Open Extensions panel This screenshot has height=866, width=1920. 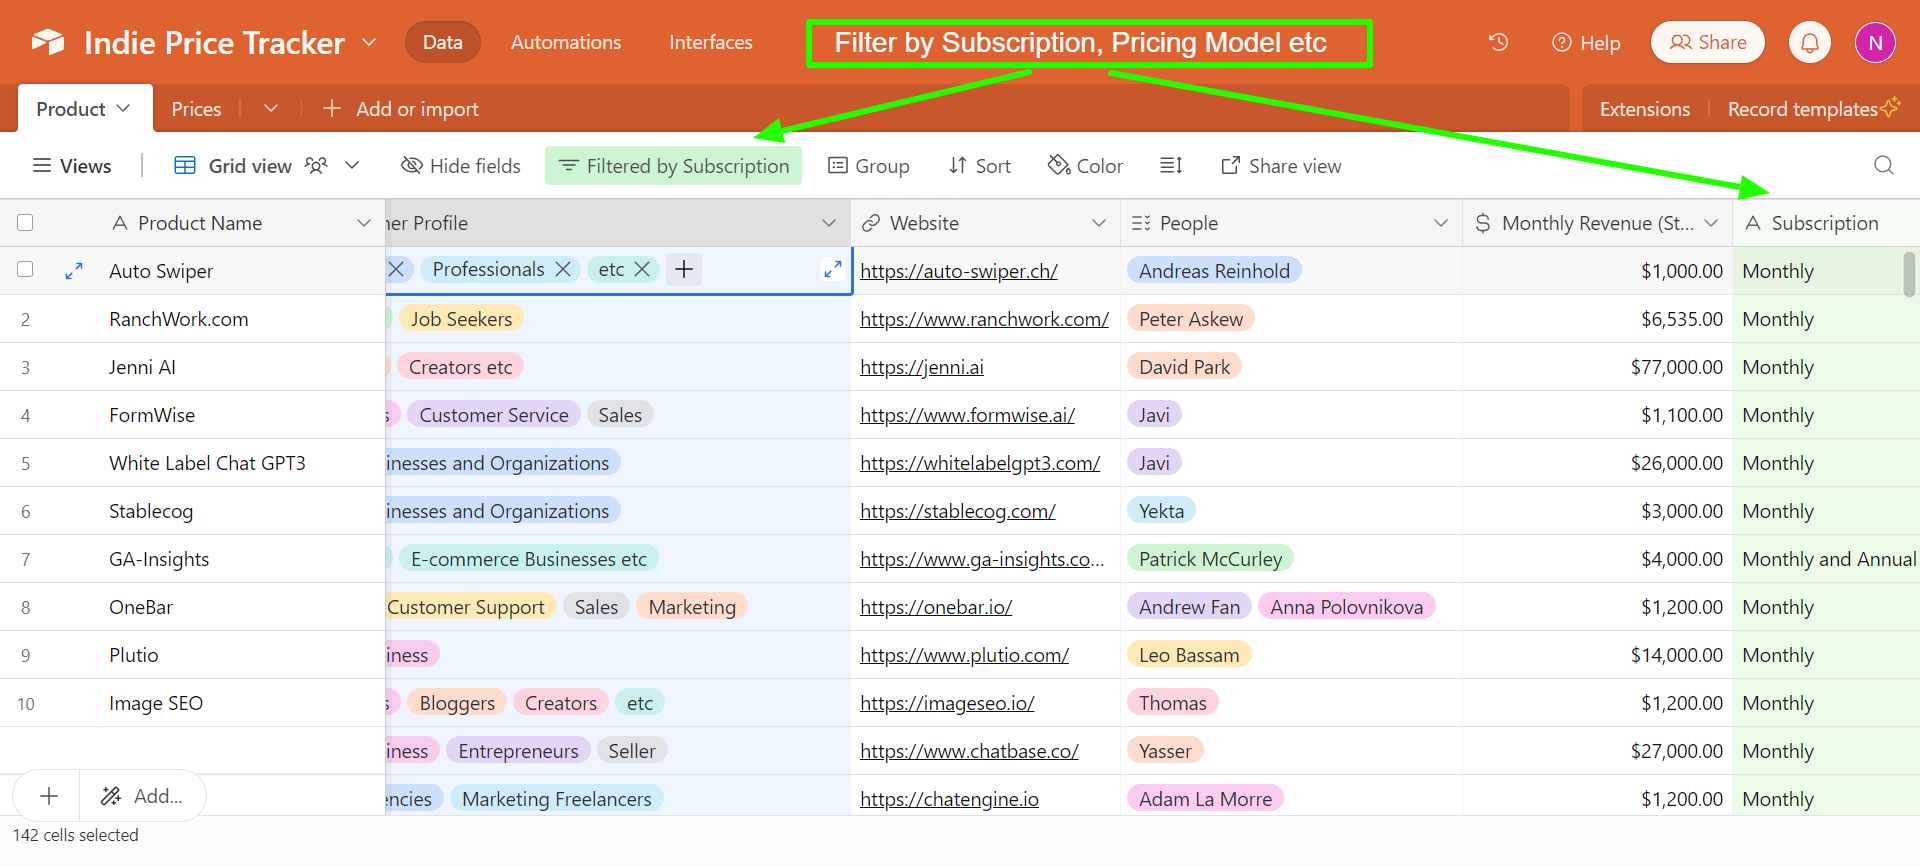(1645, 108)
